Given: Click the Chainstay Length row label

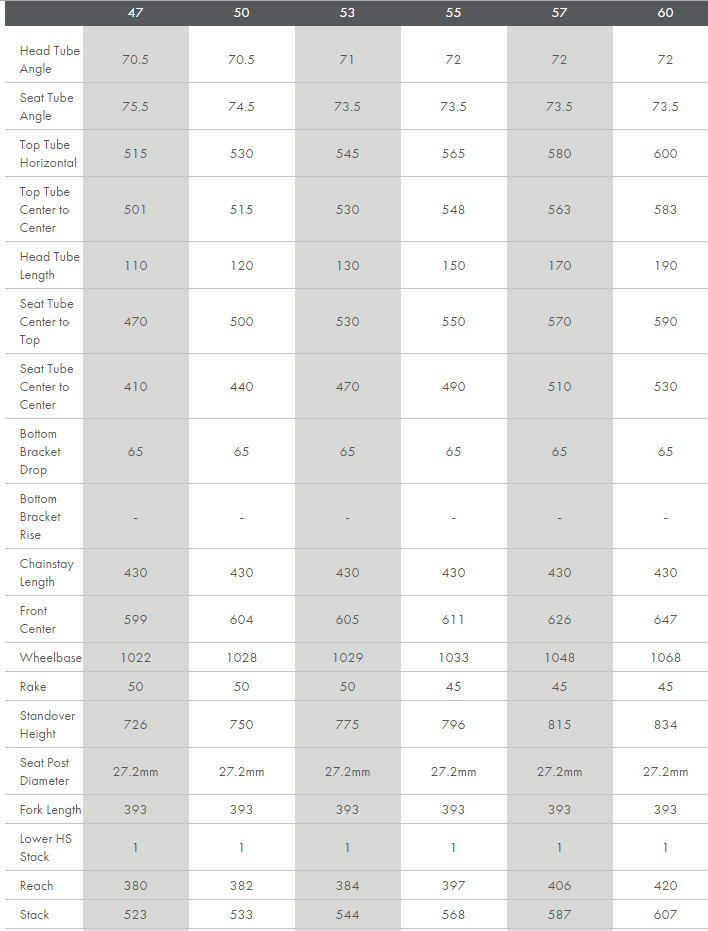Looking at the screenshot, I should coord(46,573).
